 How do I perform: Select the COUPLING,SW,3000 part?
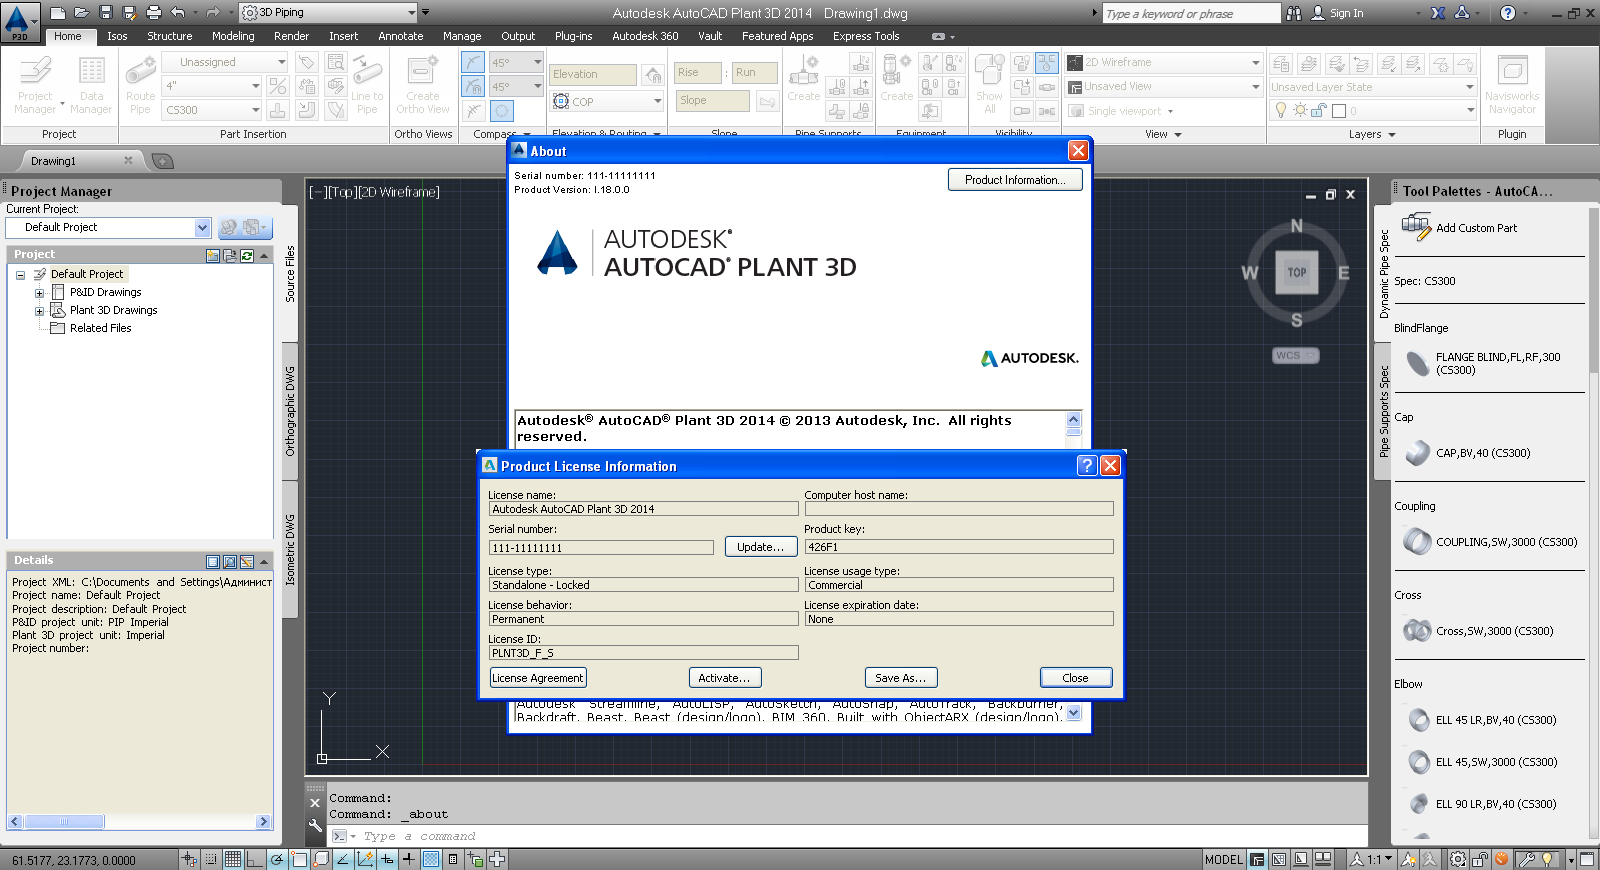pos(1491,542)
